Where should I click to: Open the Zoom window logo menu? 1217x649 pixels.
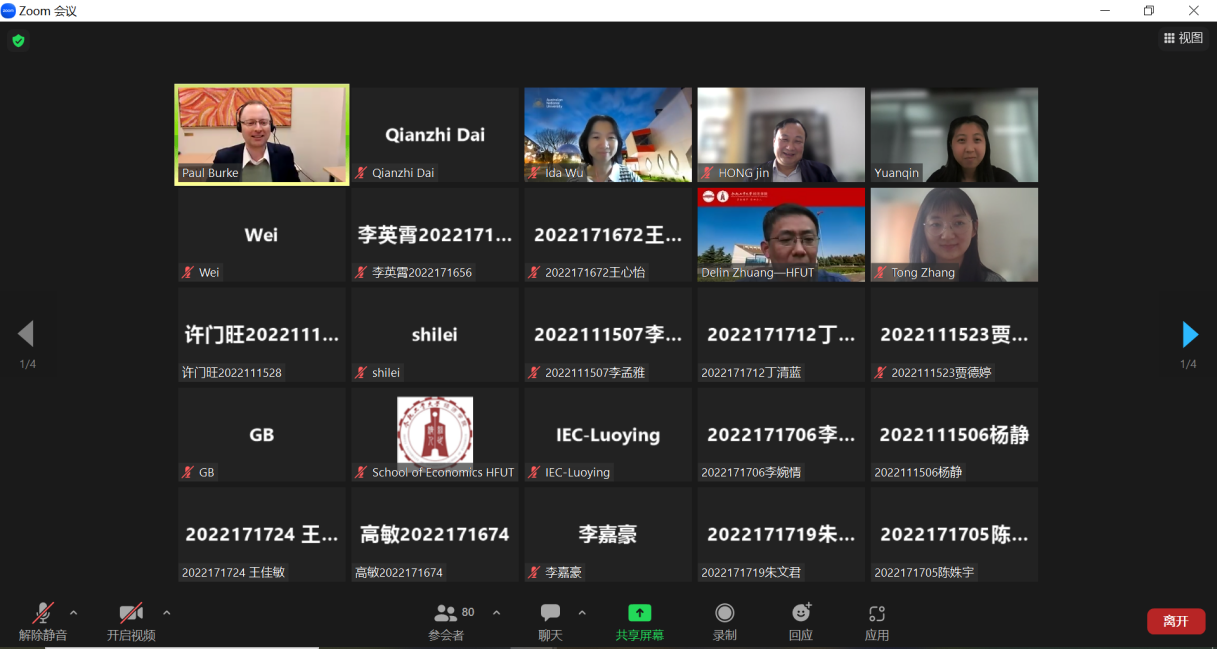[x=9, y=10]
